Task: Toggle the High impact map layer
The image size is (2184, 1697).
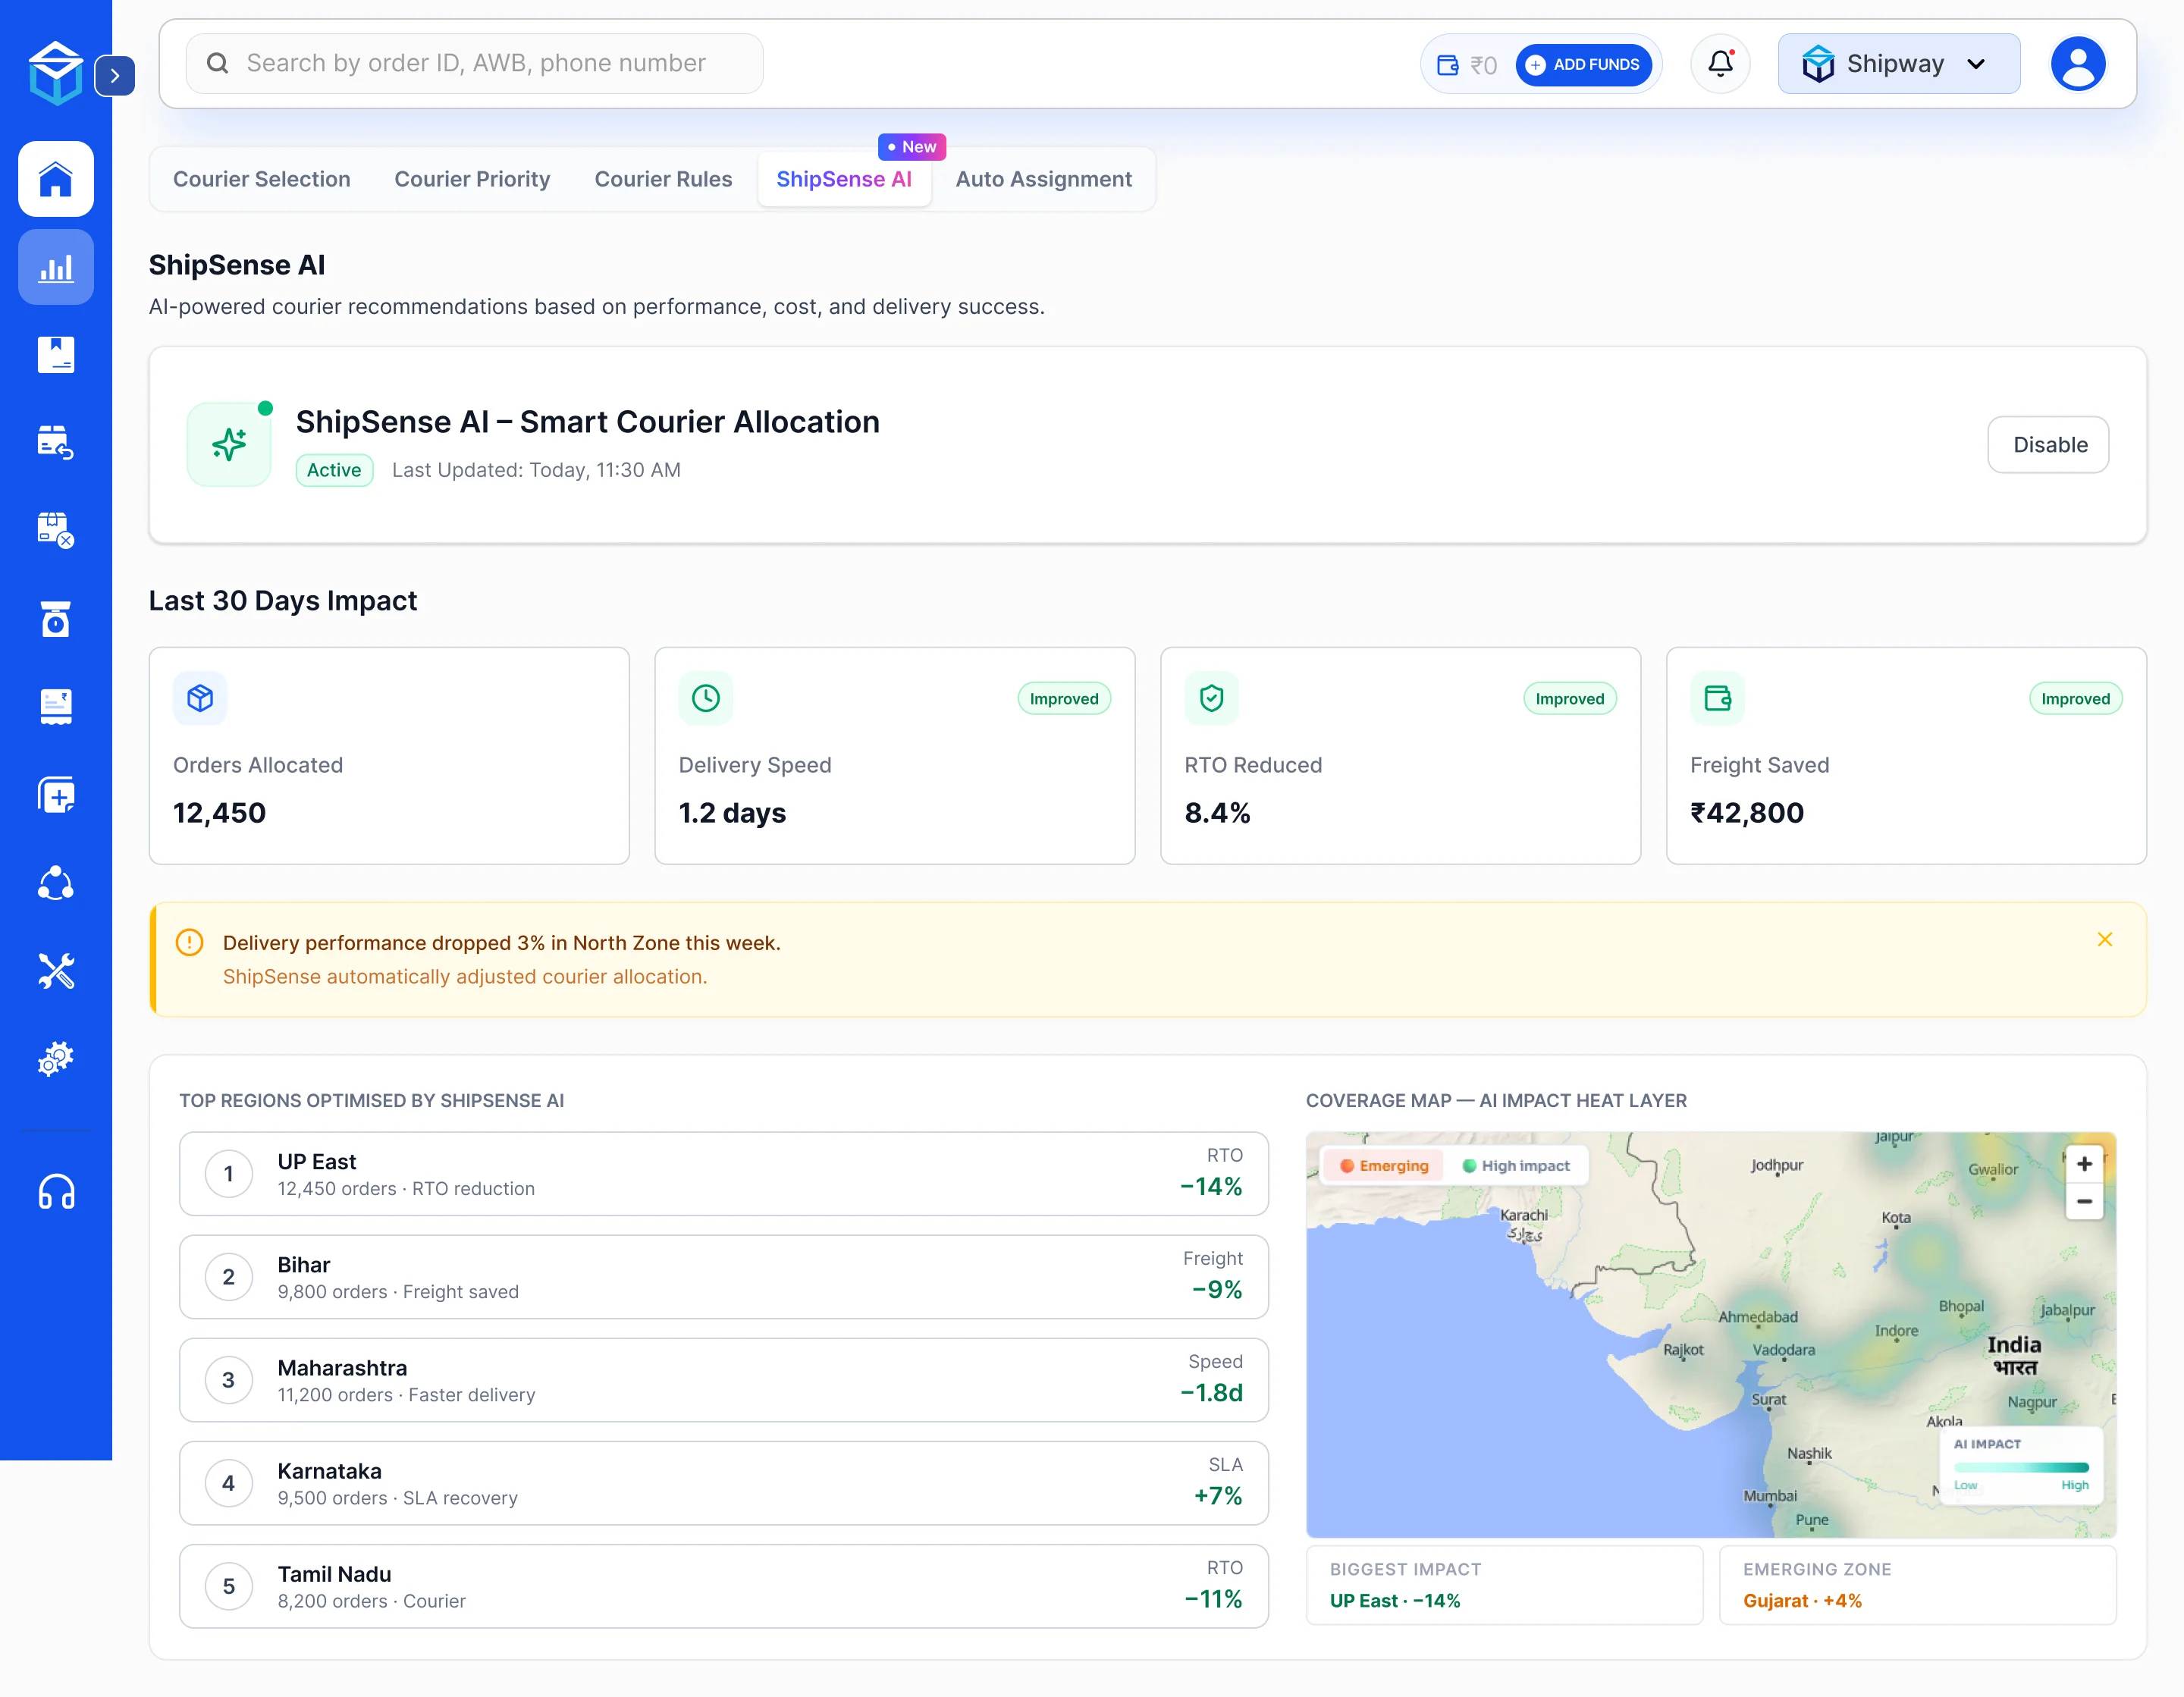Action: [1516, 1166]
